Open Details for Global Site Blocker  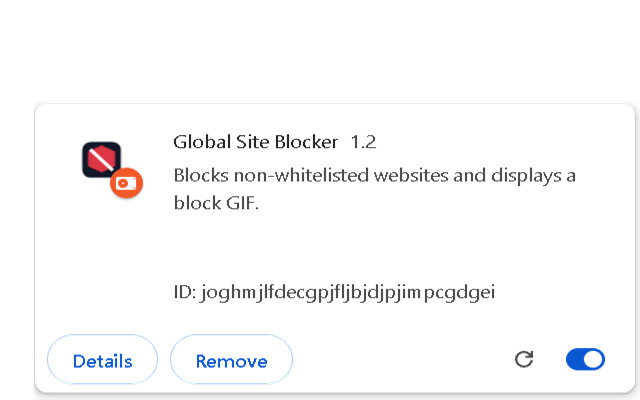coord(102,360)
